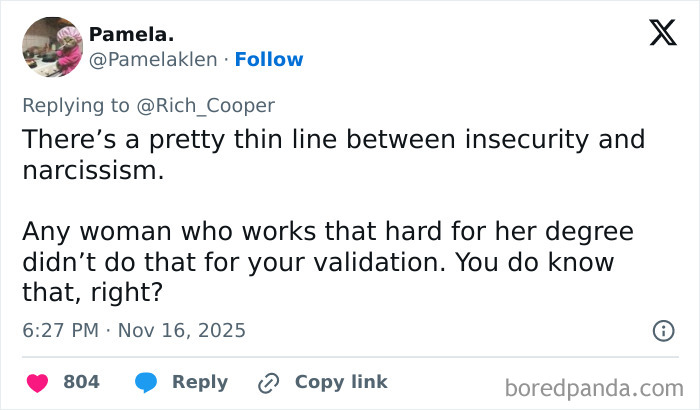Click the boredpanda.com watermark
Image resolution: width=700 pixels, height=410 pixels.
click(x=594, y=386)
